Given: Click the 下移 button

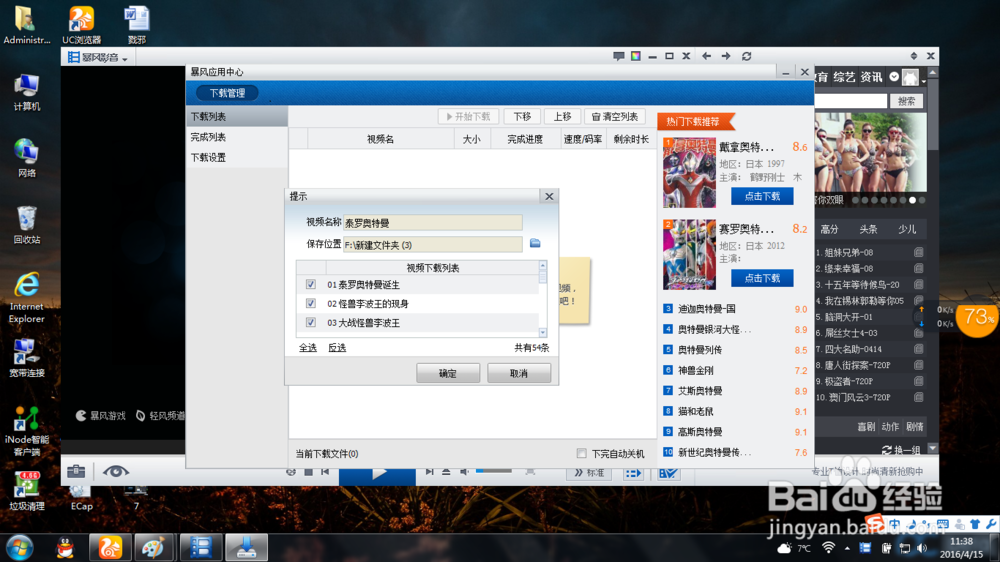Looking at the screenshot, I should (x=522, y=117).
